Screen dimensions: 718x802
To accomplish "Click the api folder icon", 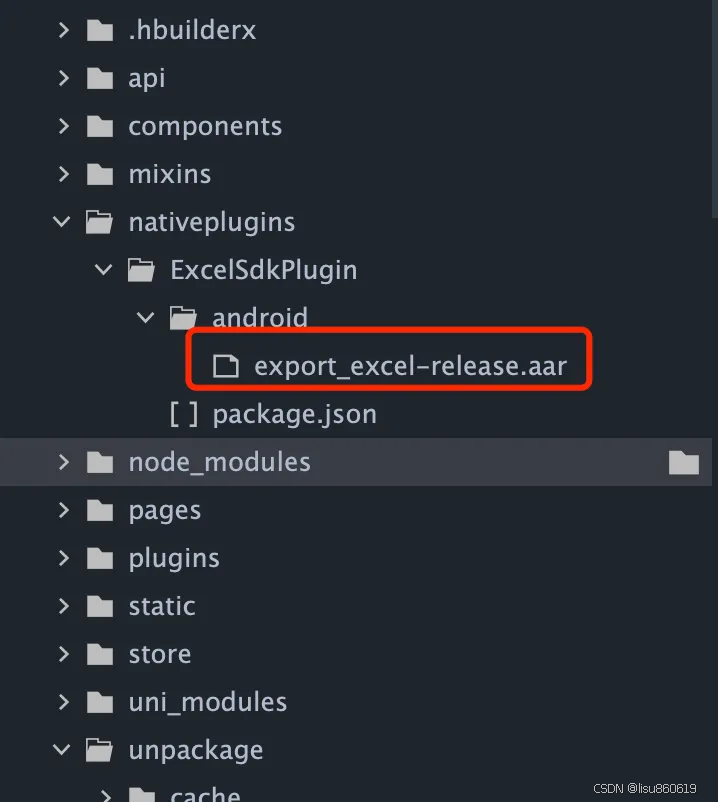I will point(99,78).
